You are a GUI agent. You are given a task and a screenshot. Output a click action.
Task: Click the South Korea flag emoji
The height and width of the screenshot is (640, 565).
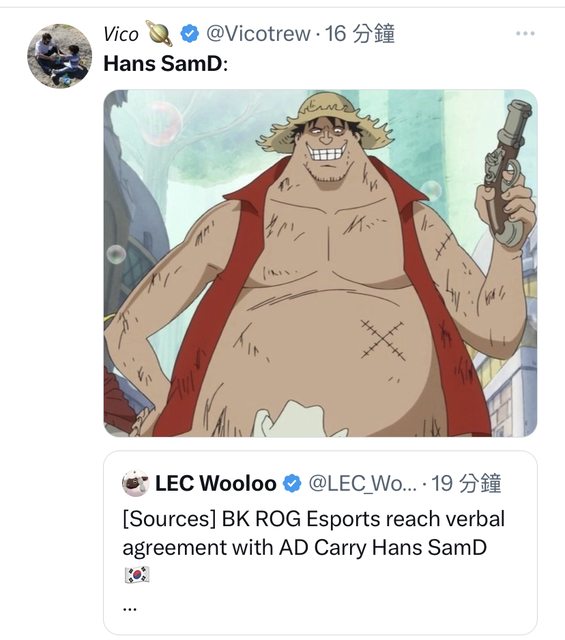pos(137,575)
